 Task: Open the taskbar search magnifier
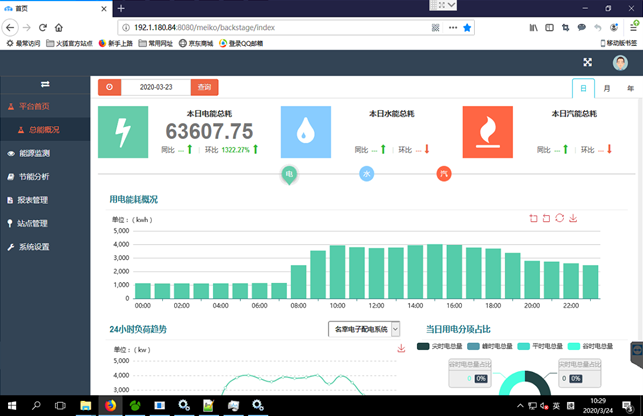pyautogui.click(x=36, y=406)
